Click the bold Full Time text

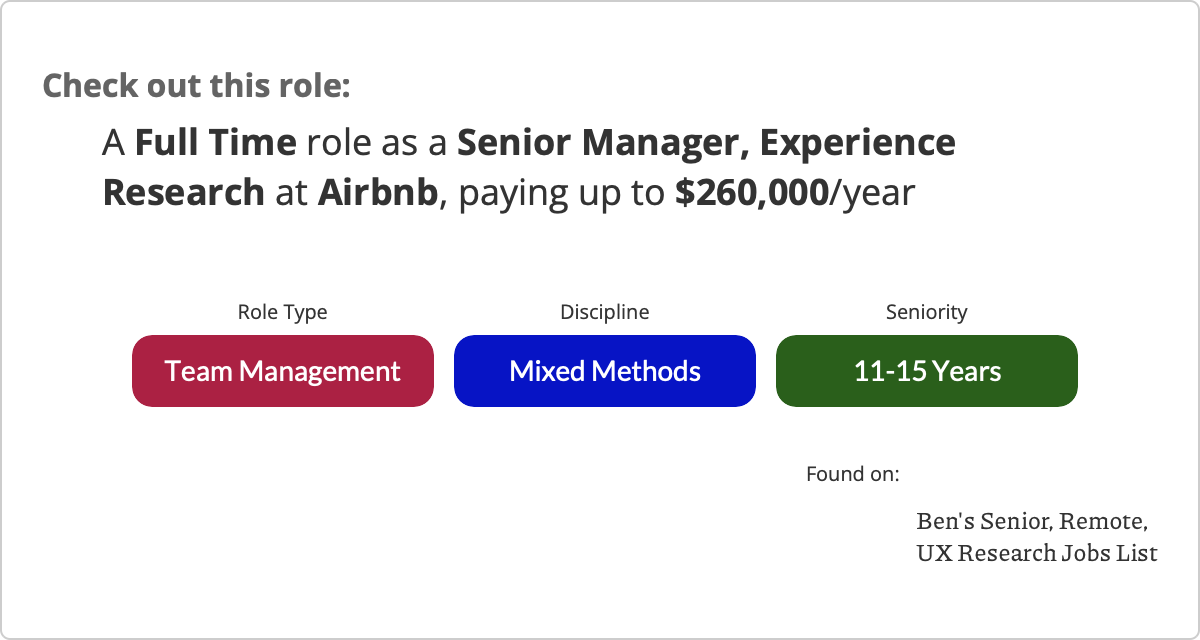pos(216,144)
